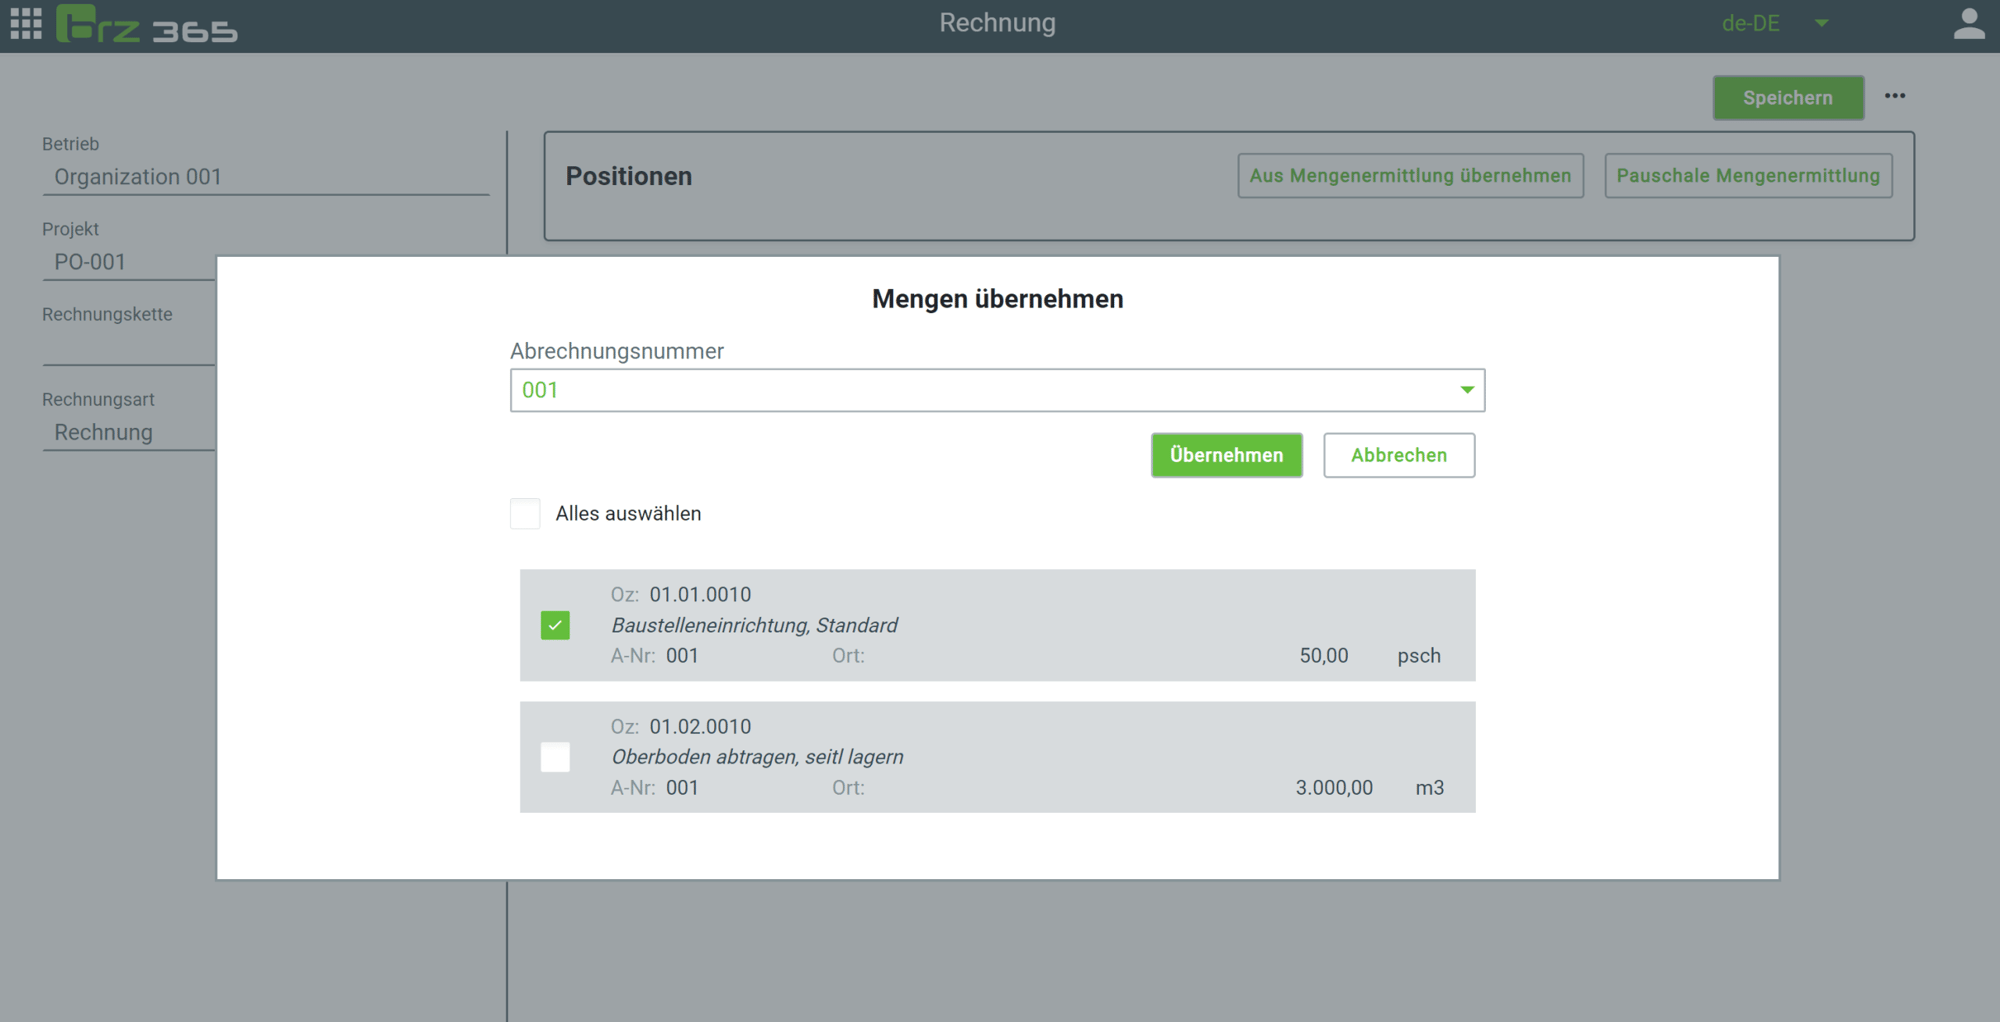Click Aus Mengenermittlung übernehmen button

(1410, 176)
